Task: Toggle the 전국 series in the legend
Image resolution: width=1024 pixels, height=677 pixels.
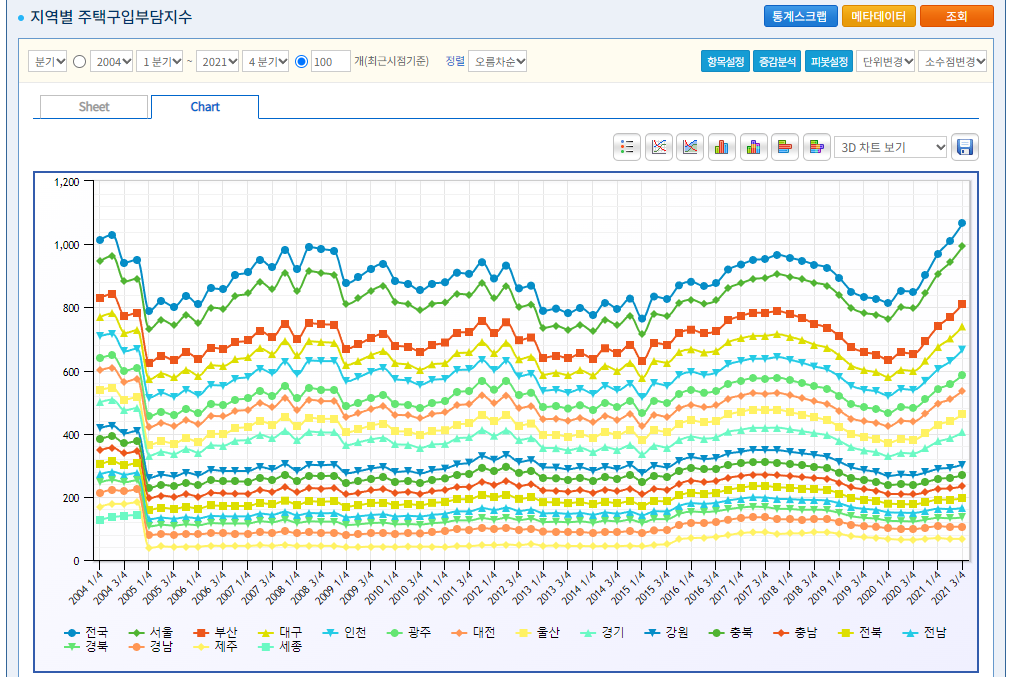Action: pos(86,633)
